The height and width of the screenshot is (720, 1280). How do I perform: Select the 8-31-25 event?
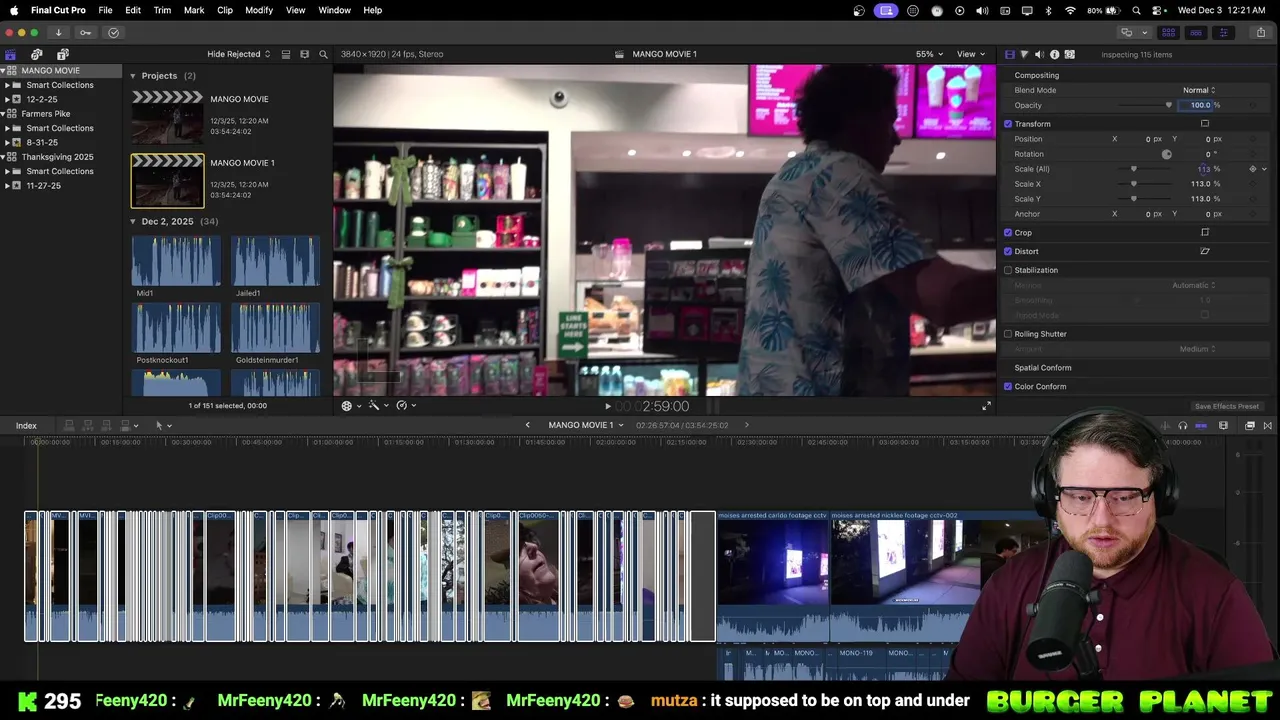42,143
